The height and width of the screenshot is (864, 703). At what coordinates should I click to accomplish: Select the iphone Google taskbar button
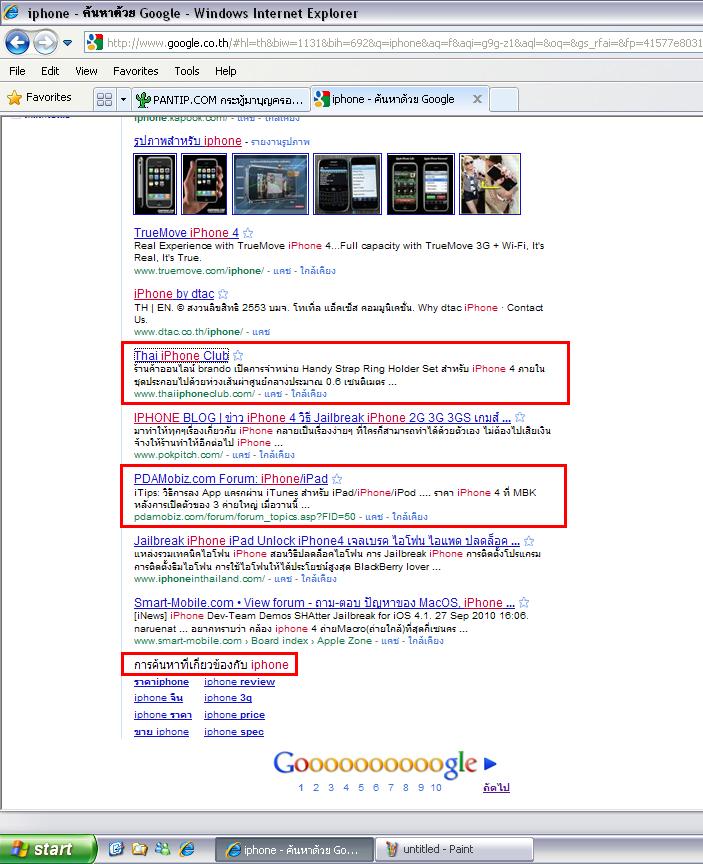coord(294,850)
